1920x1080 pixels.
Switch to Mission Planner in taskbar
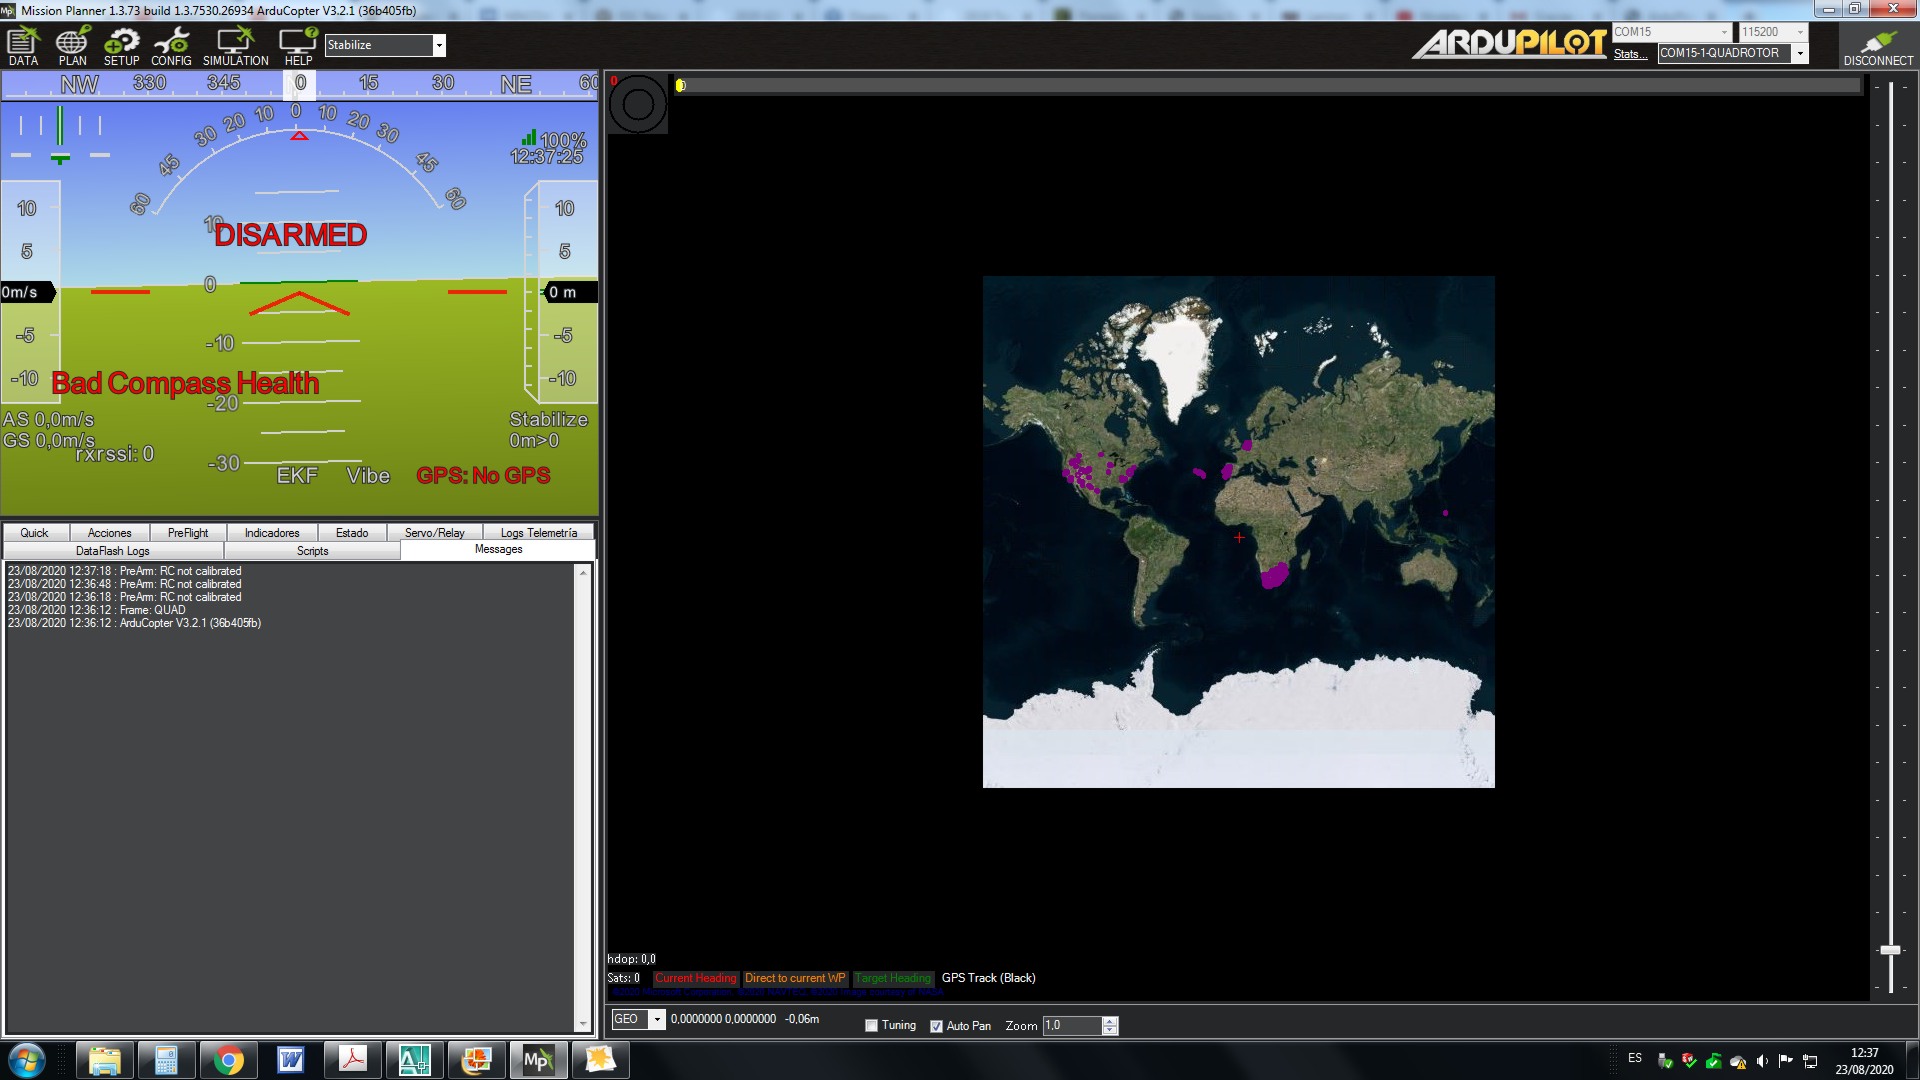coord(537,1060)
